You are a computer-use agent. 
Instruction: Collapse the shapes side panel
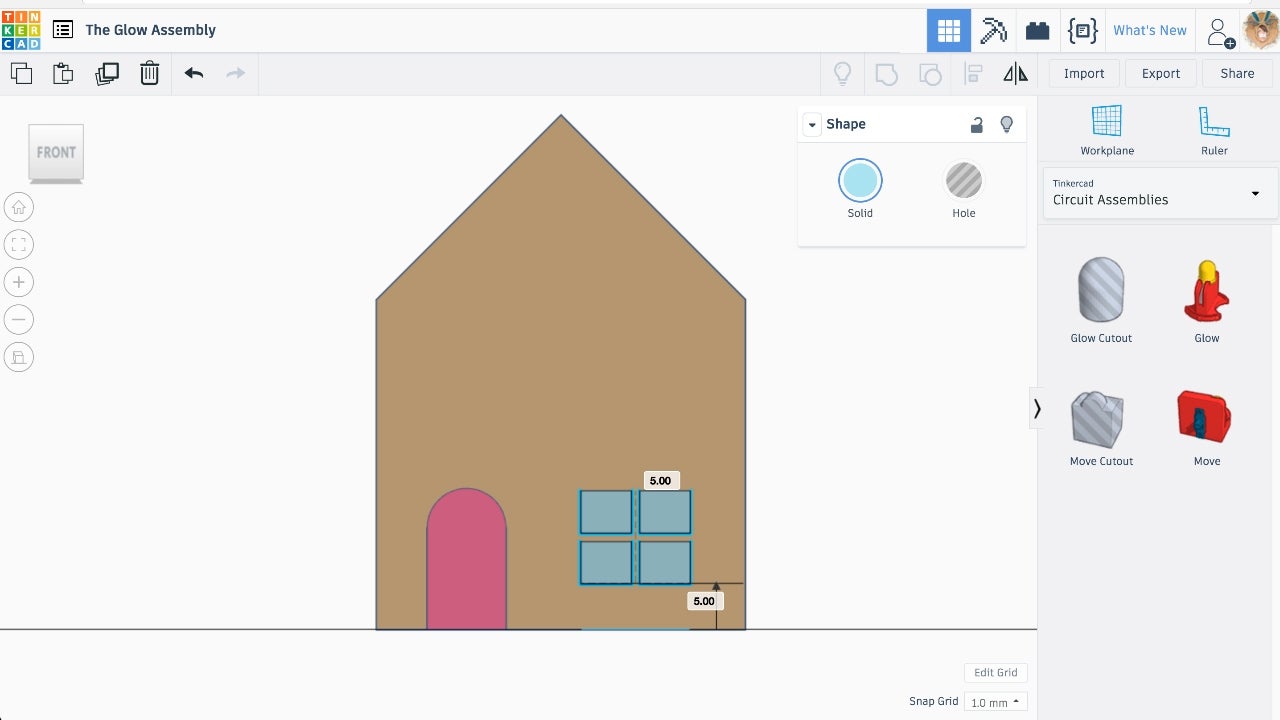(1037, 408)
